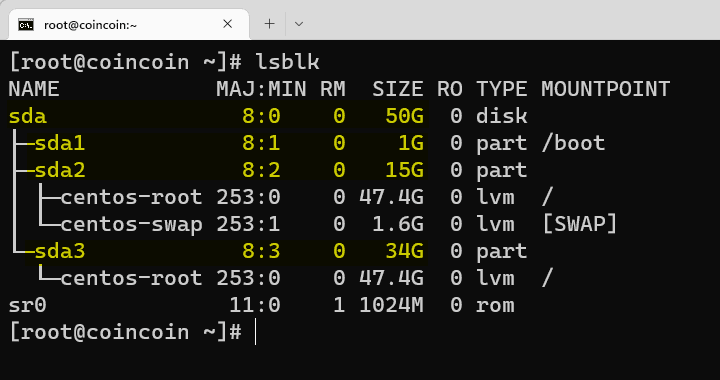720x380 pixels.
Task: Click the lsblk command text
Action: click(288, 62)
